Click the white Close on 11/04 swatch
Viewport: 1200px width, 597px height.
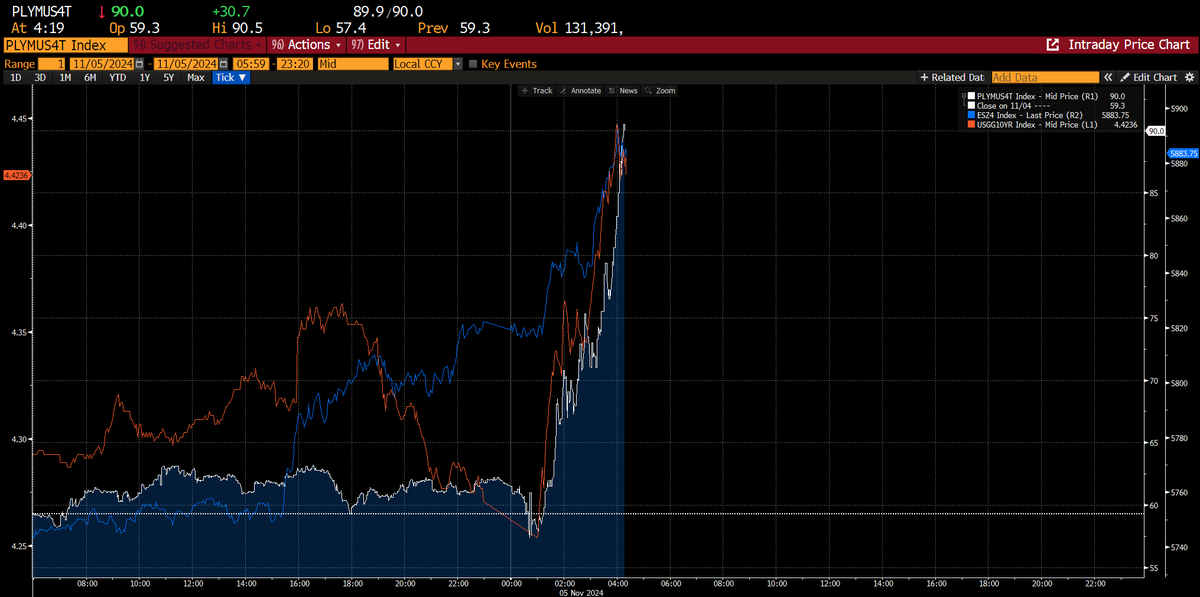pos(972,106)
